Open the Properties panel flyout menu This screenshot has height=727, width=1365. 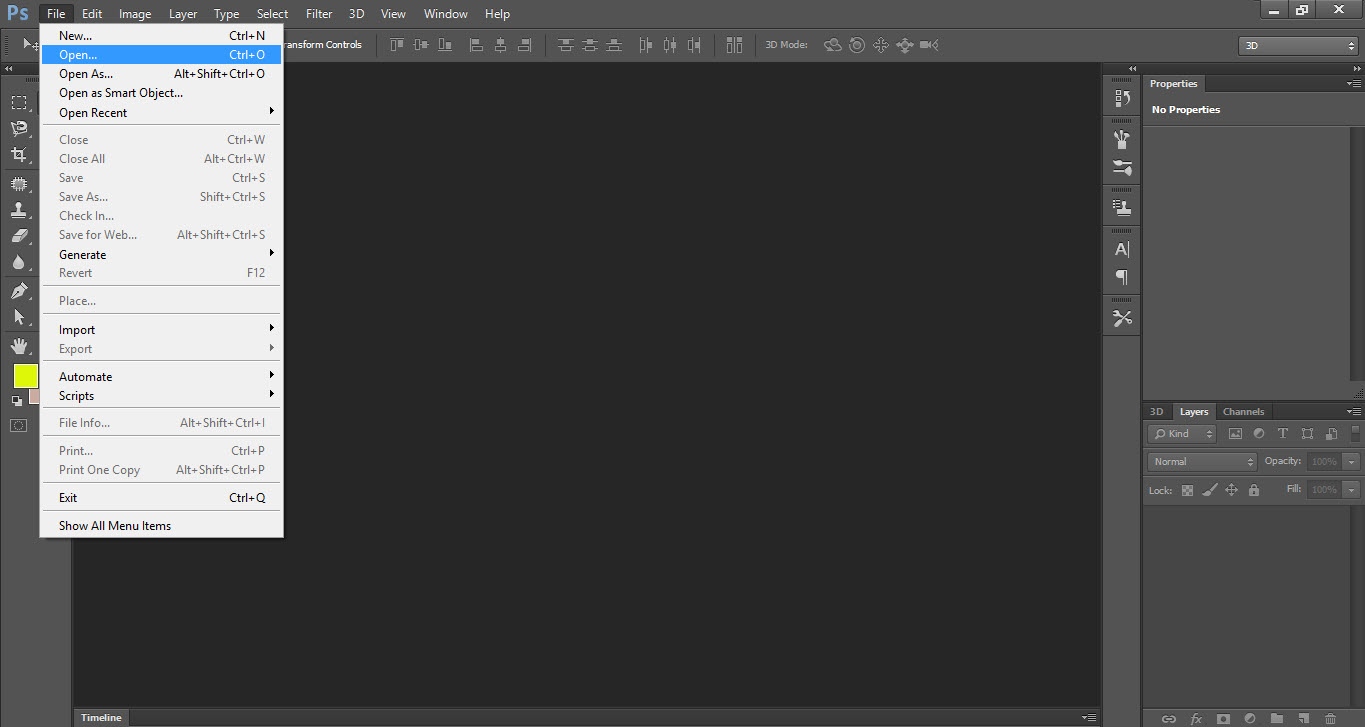click(x=1354, y=84)
